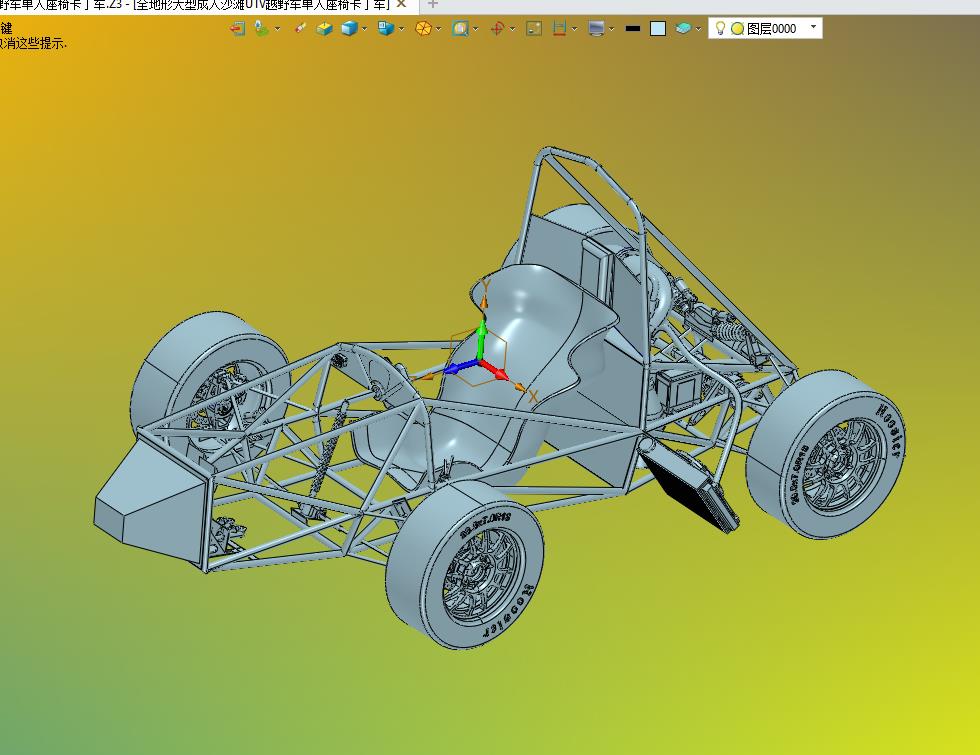Toggle the layer lightbulb visibility icon
Screen dimensions: 980x755
pos(720,29)
